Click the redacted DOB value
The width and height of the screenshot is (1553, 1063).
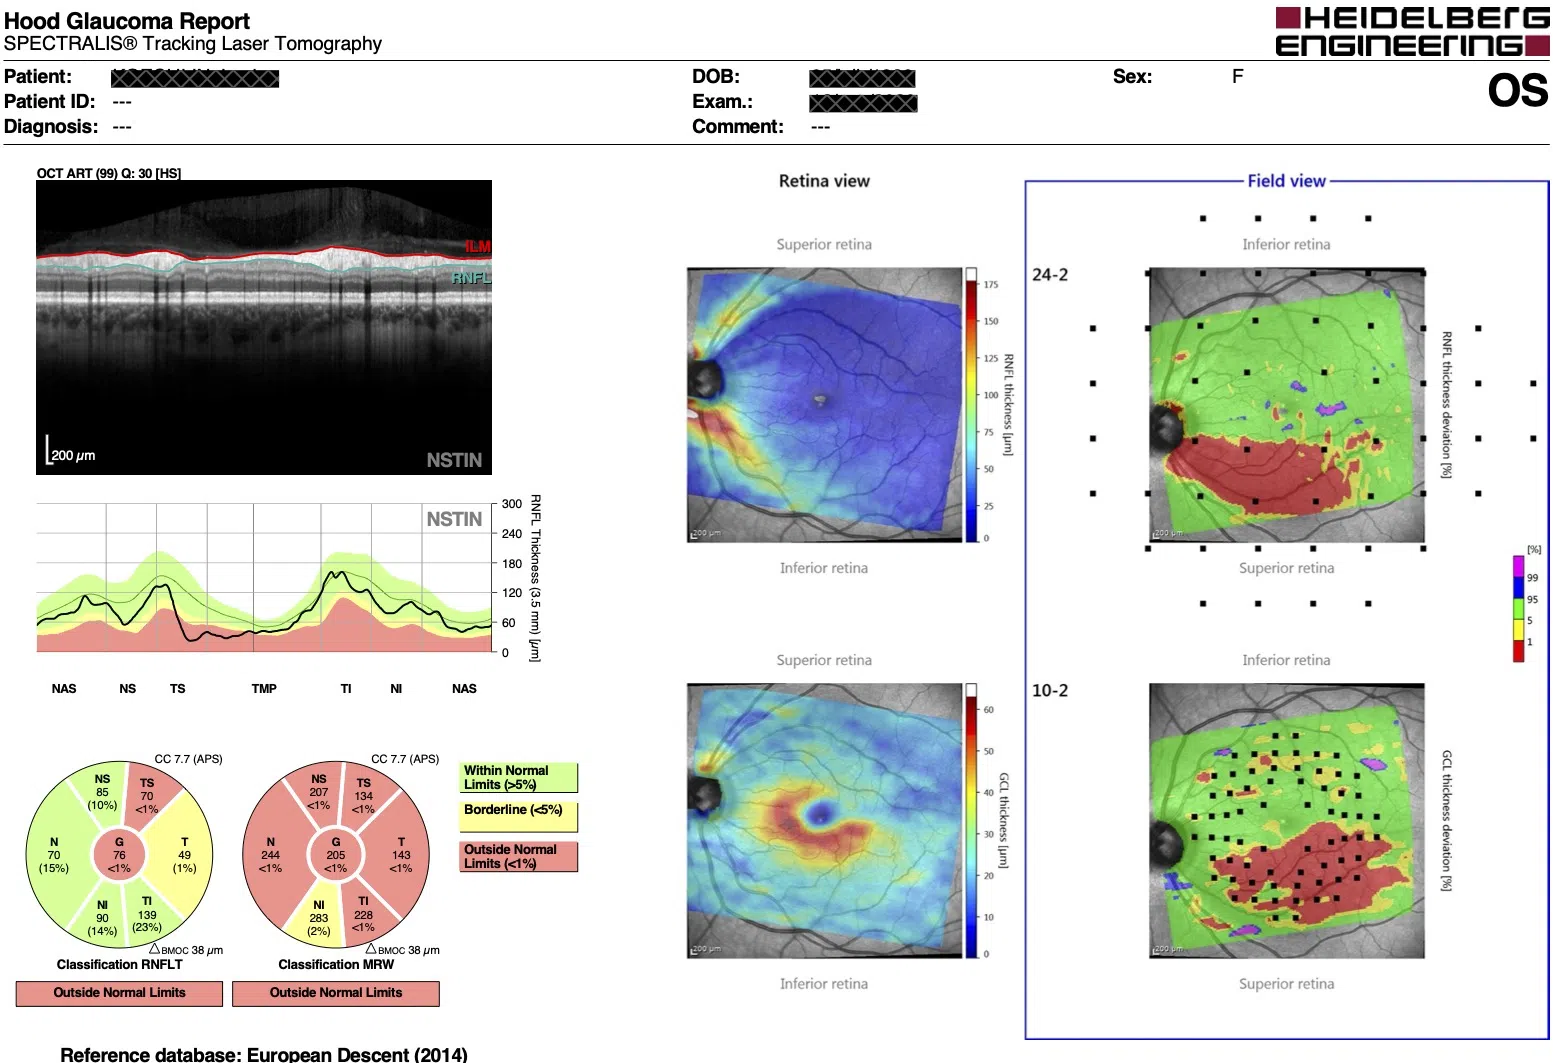pos(862,78)
